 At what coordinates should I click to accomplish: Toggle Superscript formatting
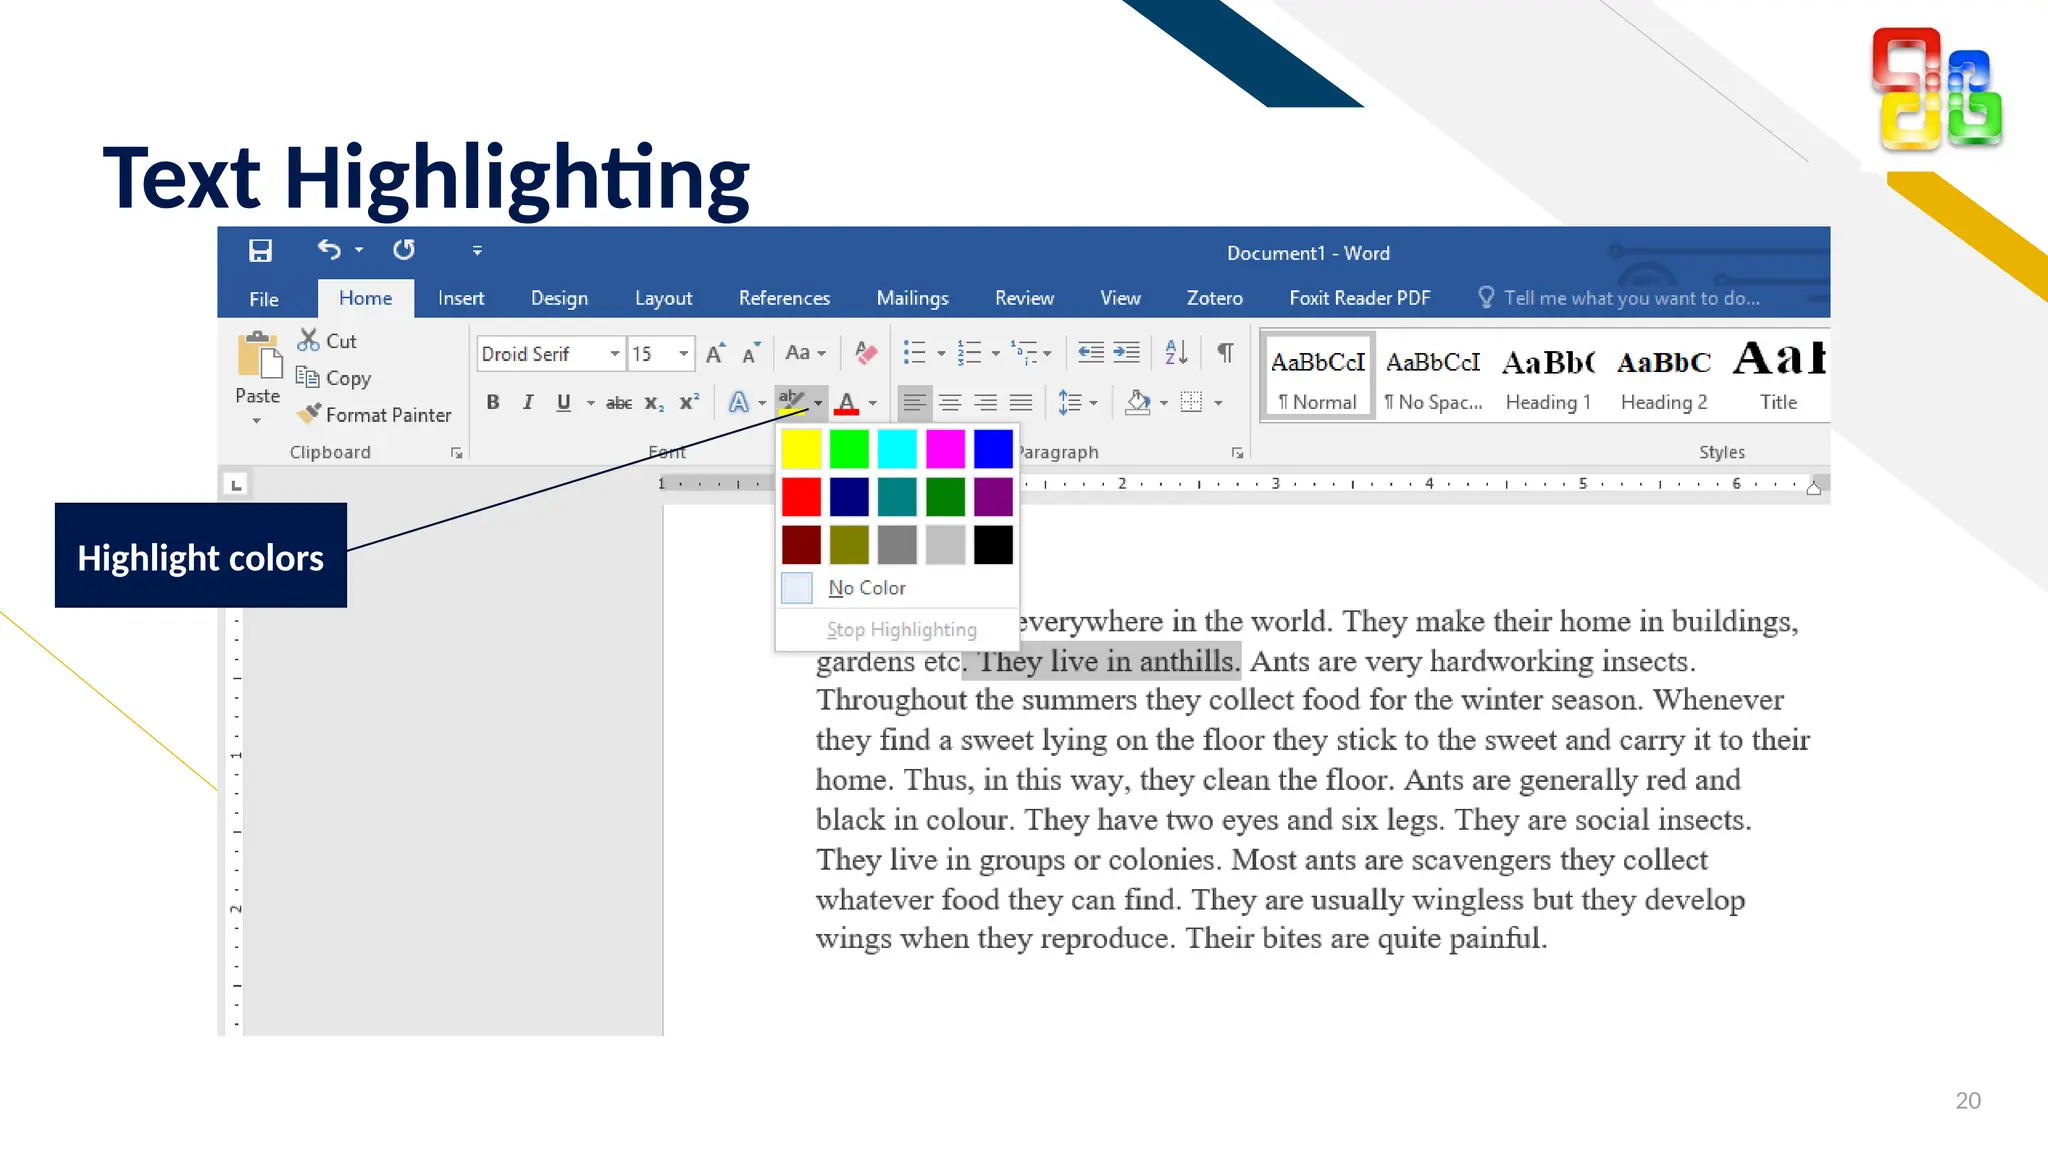tap(689, 402)
